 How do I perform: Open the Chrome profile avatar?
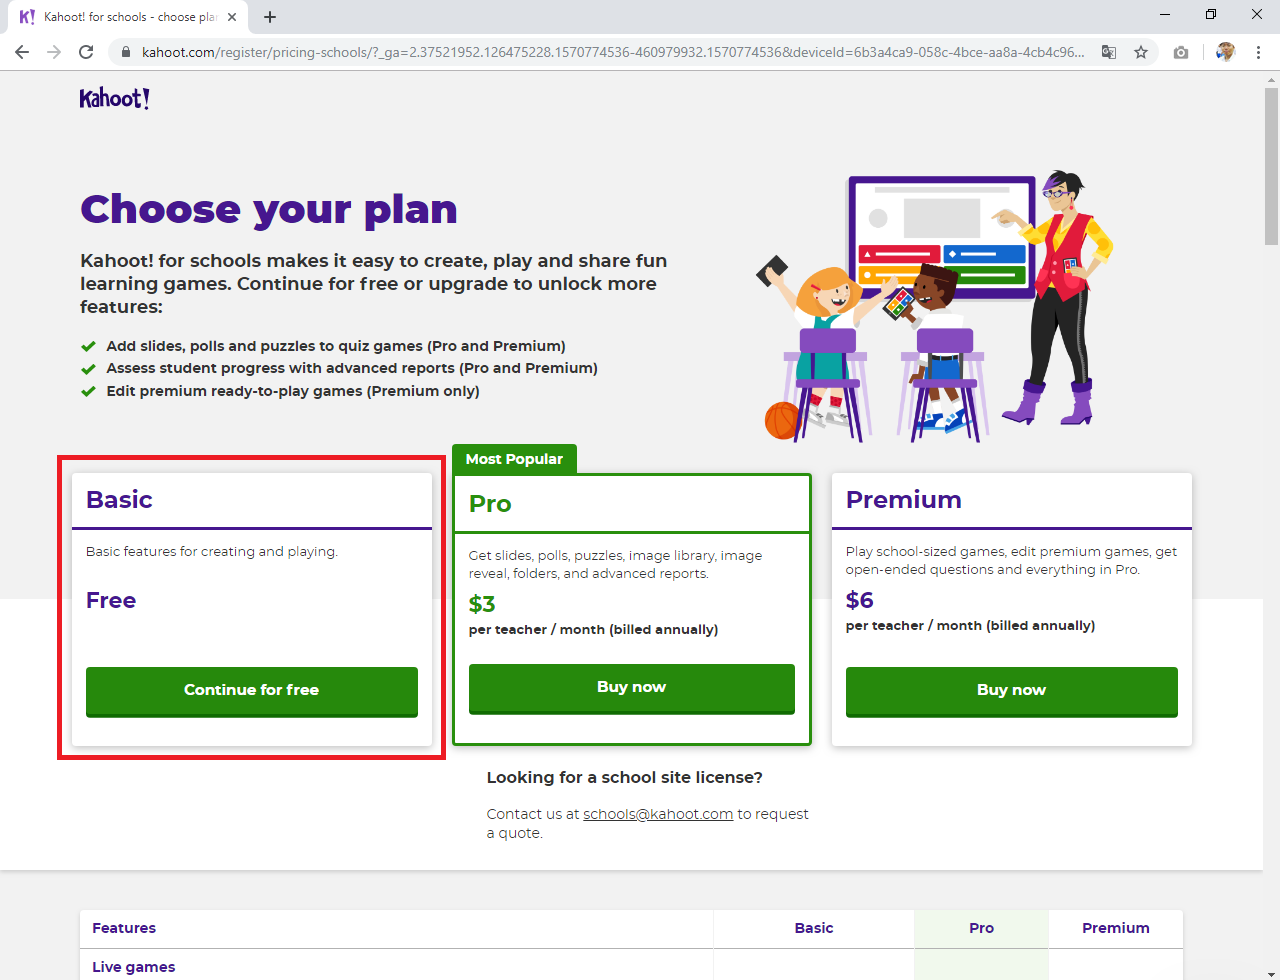pos(1225,52)
